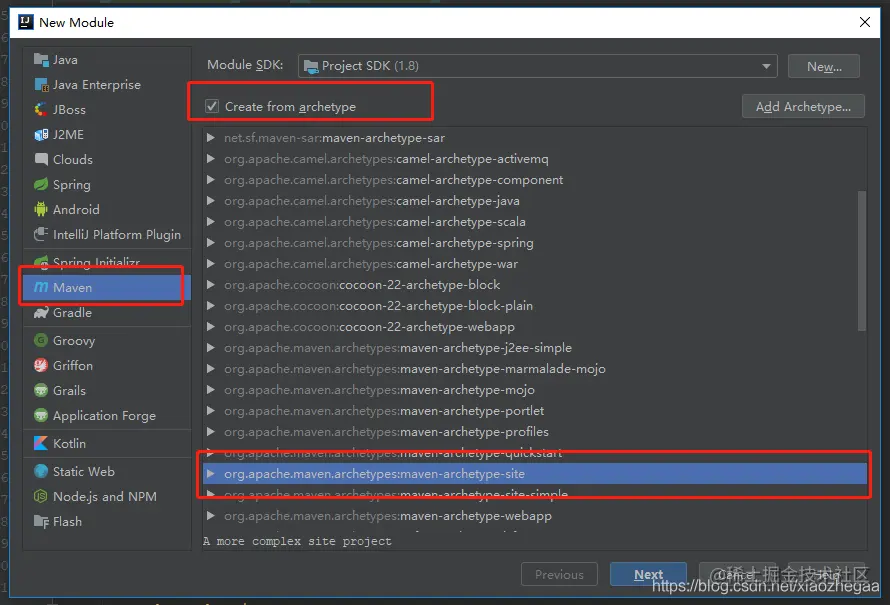Select maven-archetype-marmalade-mojo row
Viewport: 890px width, 605px height.
pos(535,369)
